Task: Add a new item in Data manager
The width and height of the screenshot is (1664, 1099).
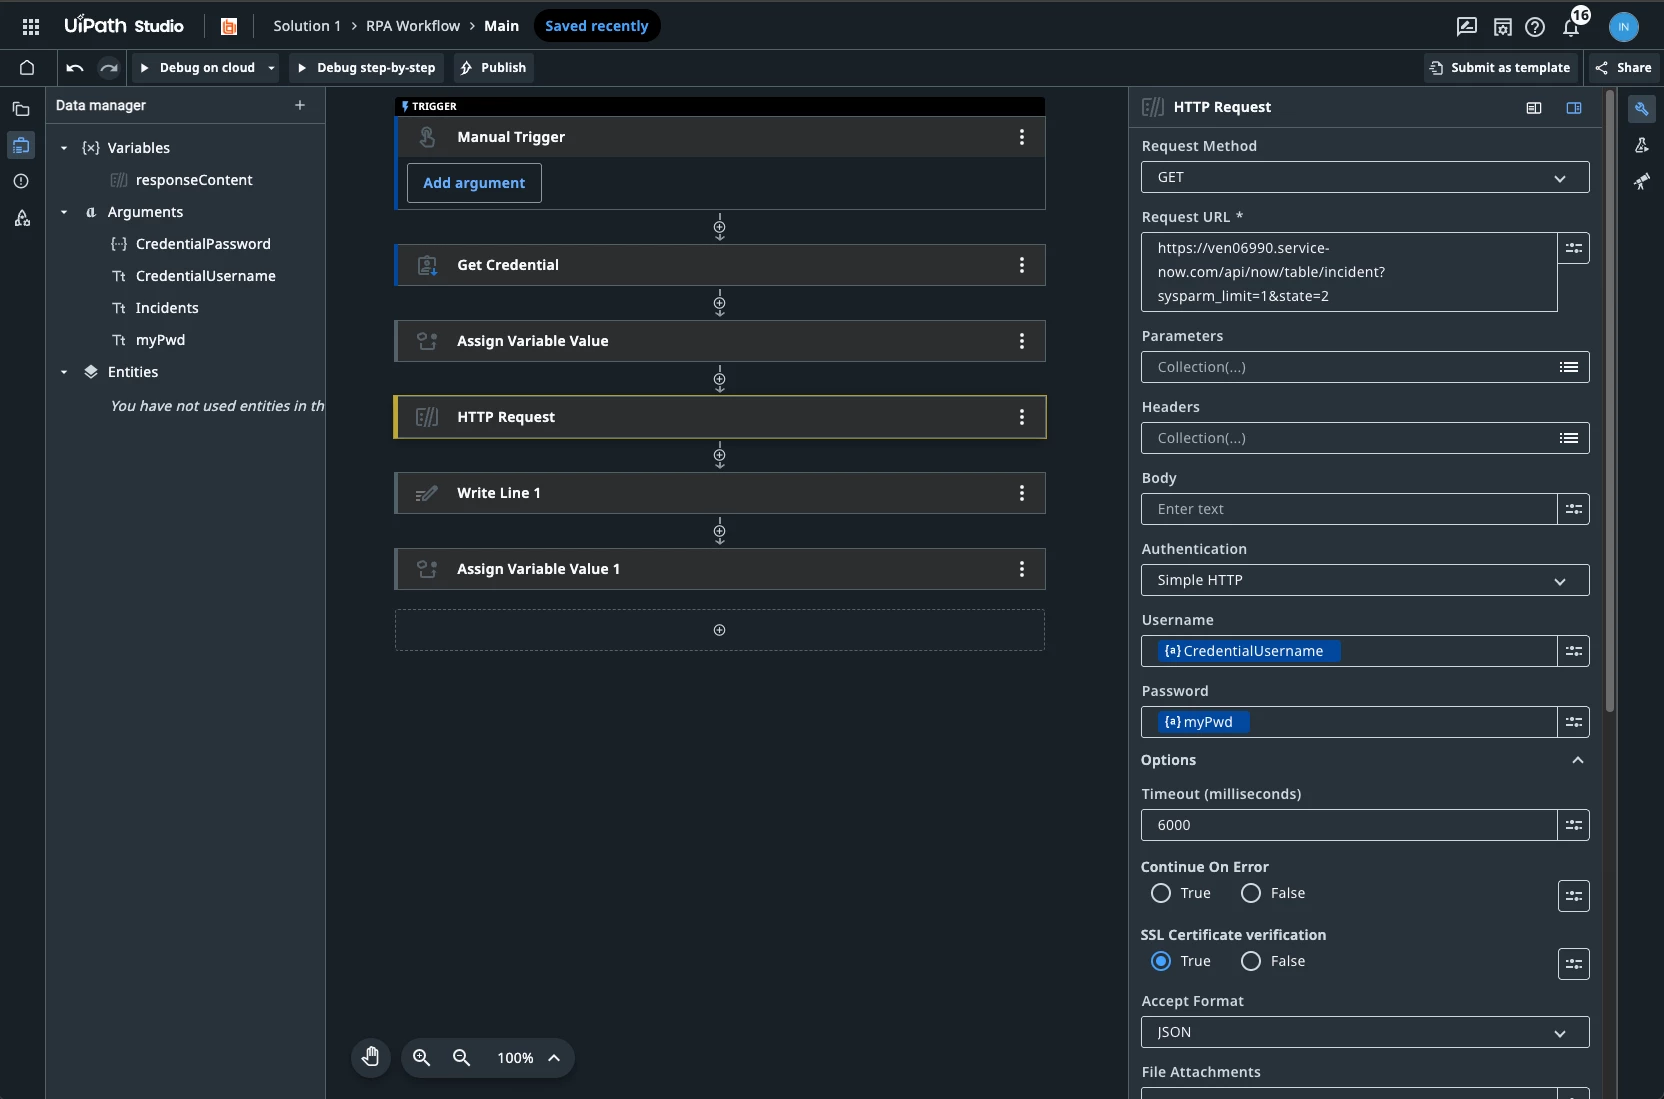Action: pos(300,105)
